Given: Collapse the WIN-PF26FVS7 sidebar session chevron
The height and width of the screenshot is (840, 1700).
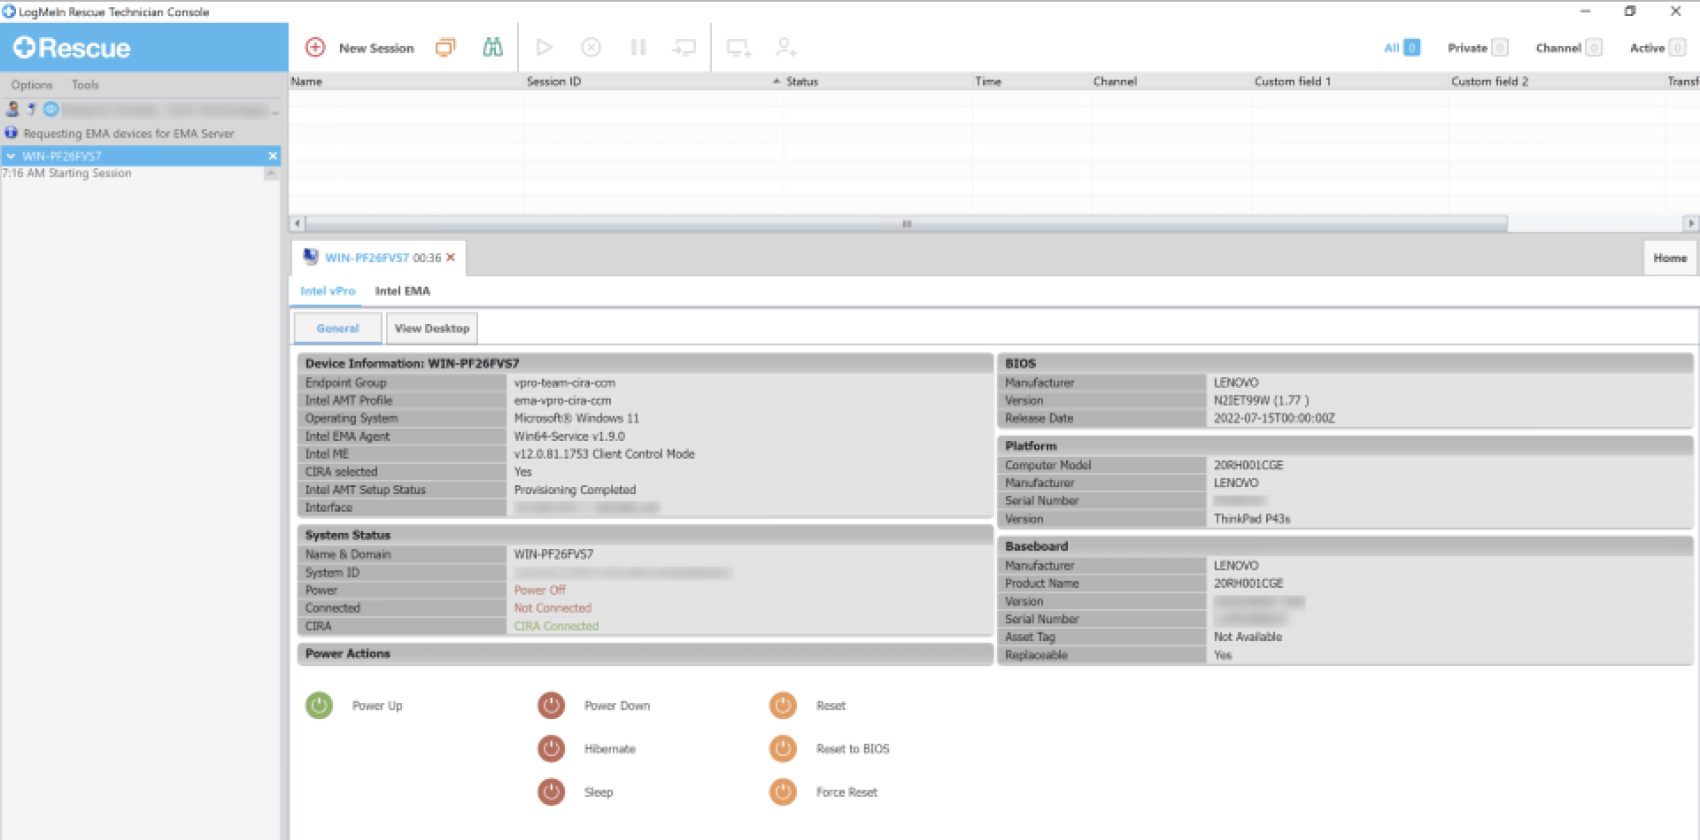Looking at the screenshot, I should [x=11, y=156].
